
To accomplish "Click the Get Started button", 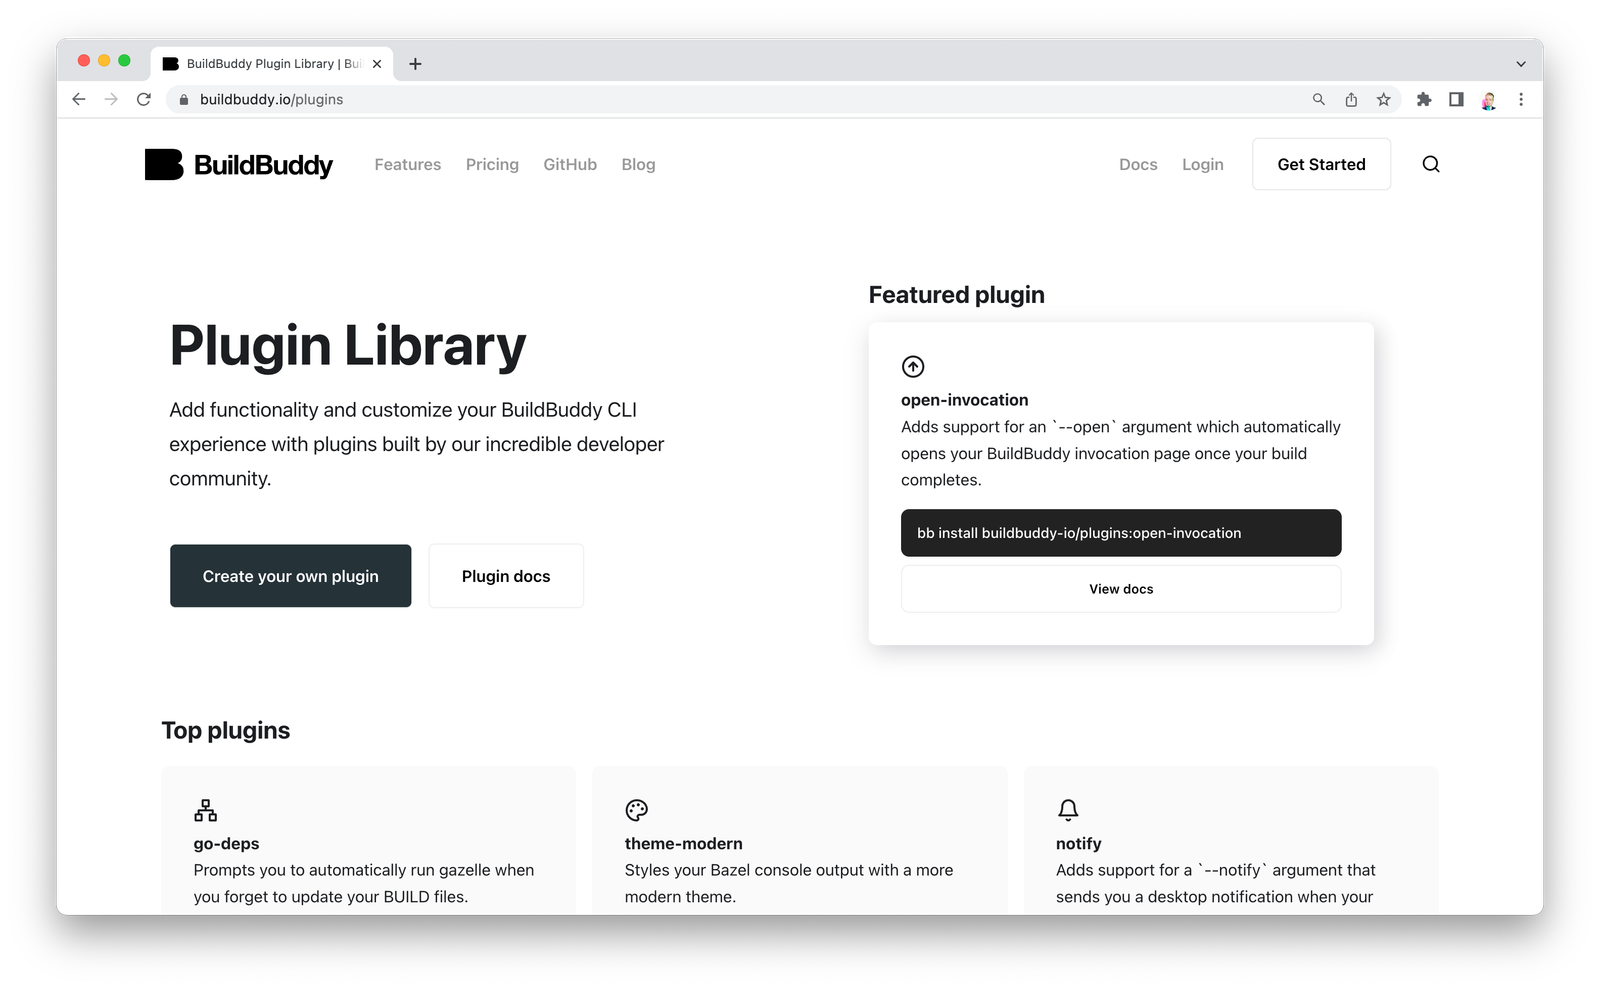I will click(x=1321, y=164).
